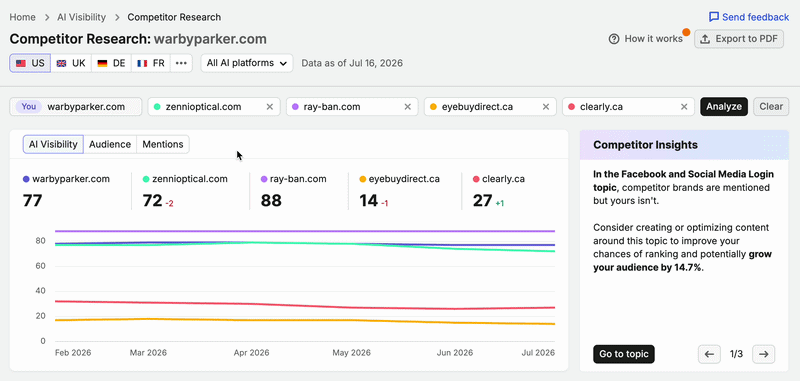800x381 pixels.
Task: Click the eyebuydirect.ca competitor input field
Action: [x=490, y=107]
